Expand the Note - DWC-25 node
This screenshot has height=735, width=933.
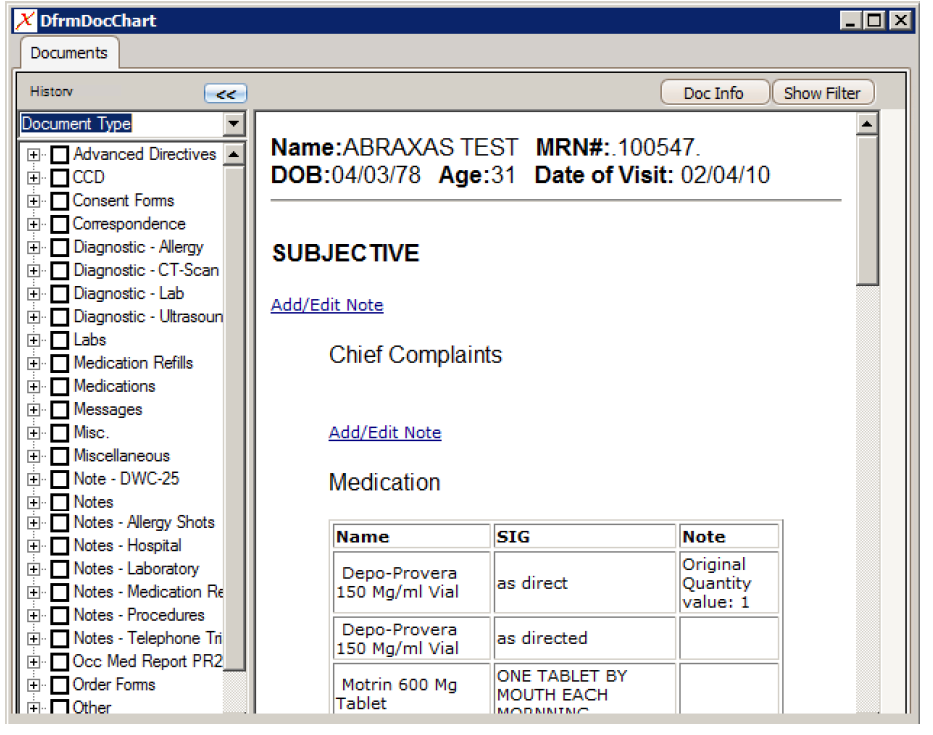tap(34, 480)
